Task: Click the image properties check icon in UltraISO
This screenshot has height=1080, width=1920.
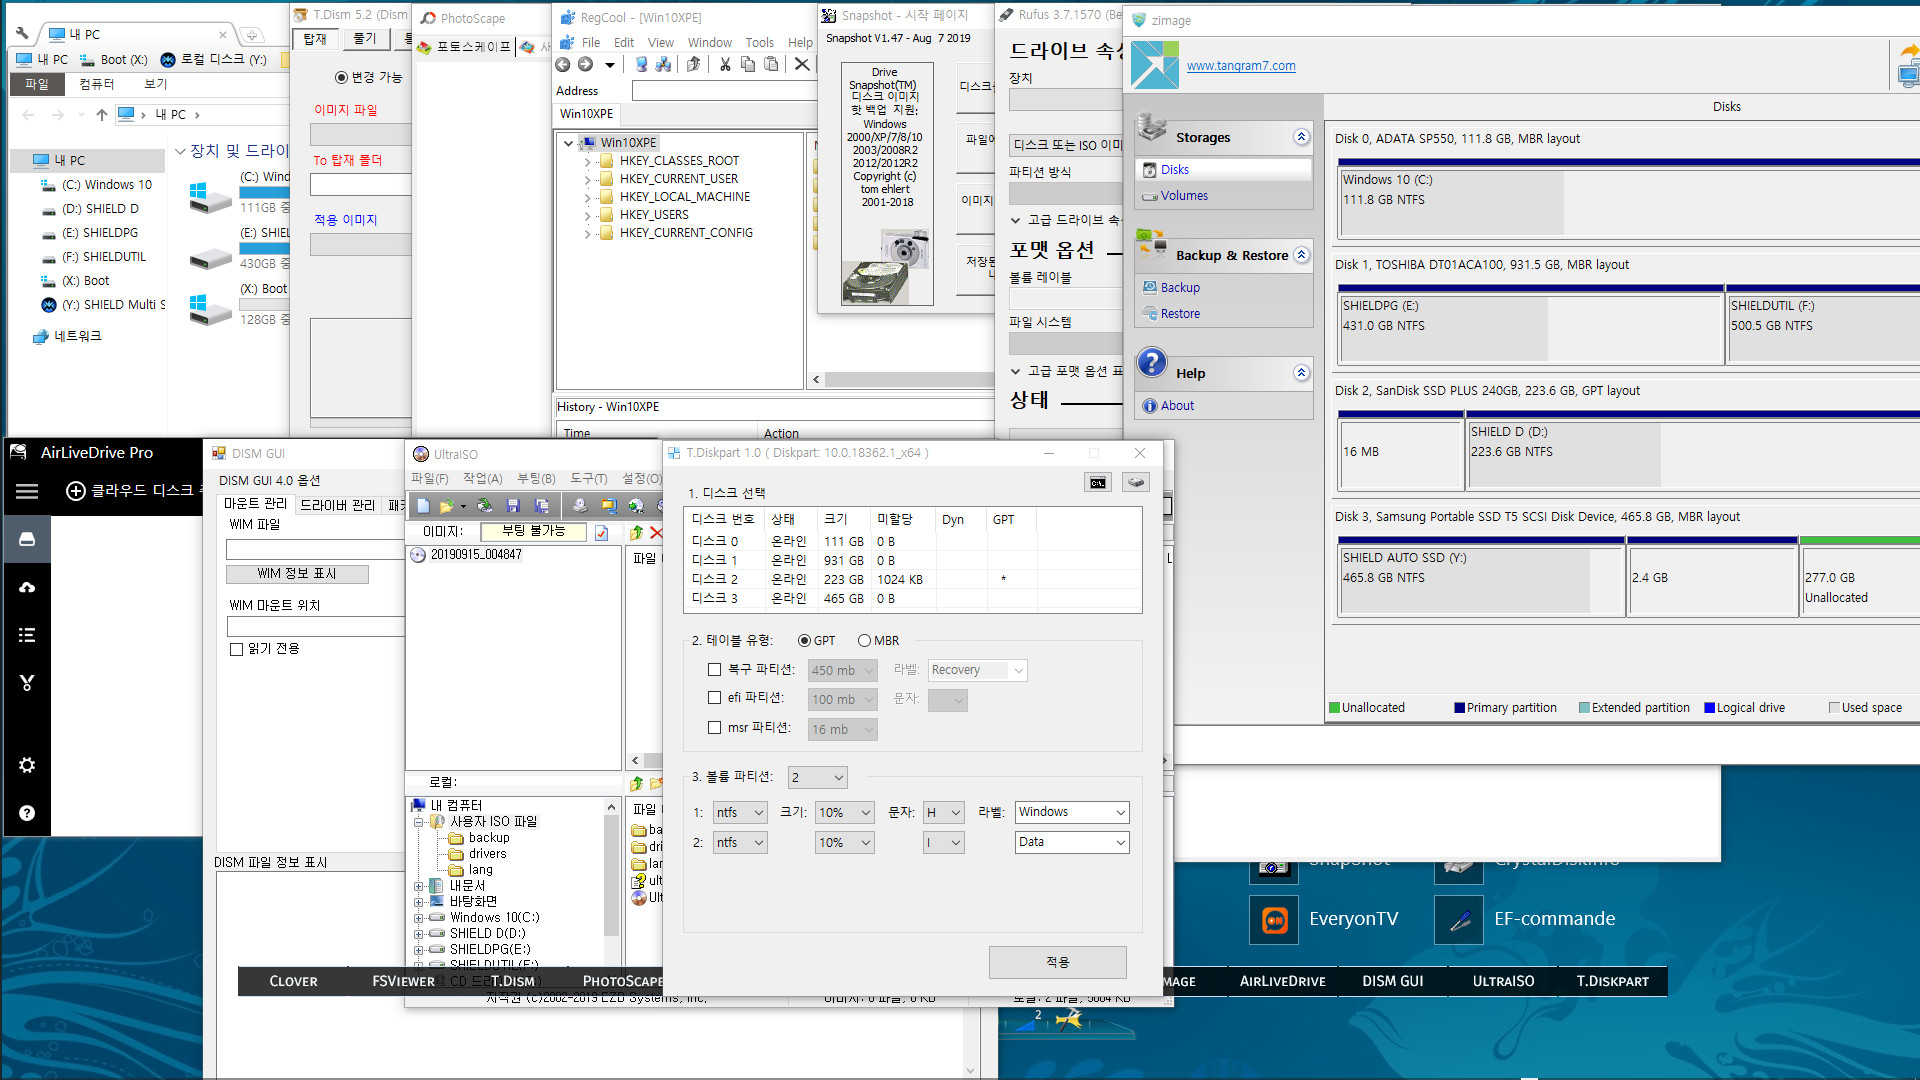Action: (x=601, y=533)
